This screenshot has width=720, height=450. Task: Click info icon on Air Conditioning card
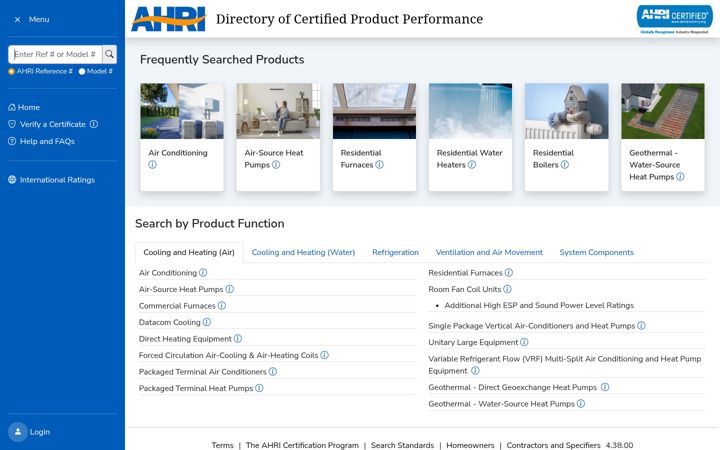coord(152,164)
